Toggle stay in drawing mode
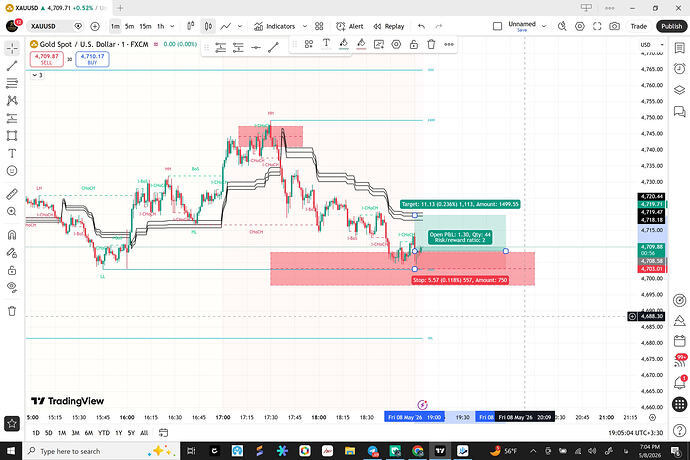Viewport: 690px width, 460px height. pos(12,253)
